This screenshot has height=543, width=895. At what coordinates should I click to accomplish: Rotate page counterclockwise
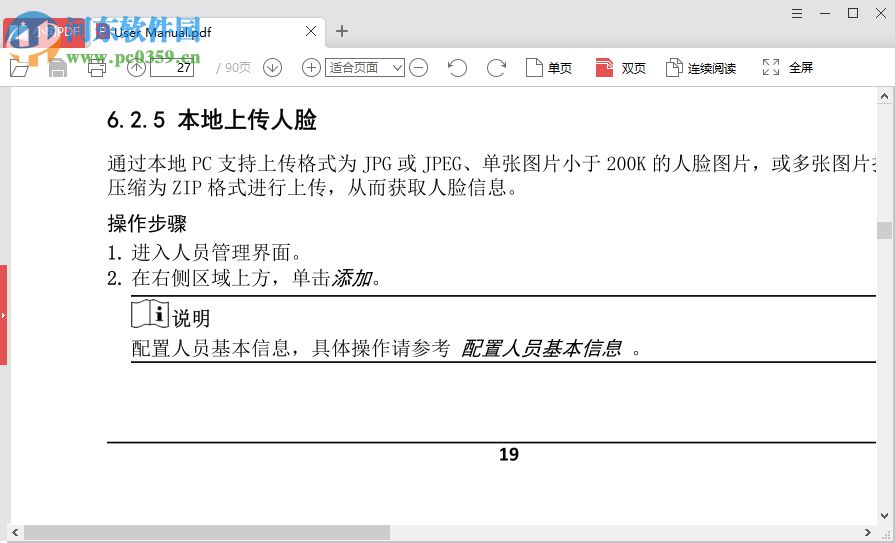[457, 68]
